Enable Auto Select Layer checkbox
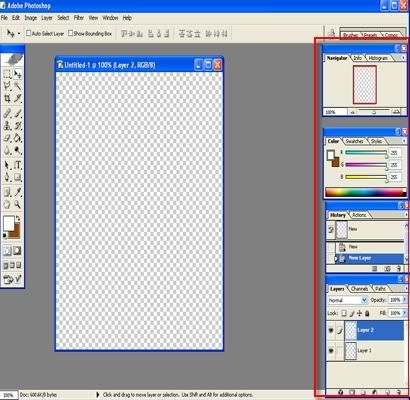Viewport: 410px width, 400px height. [x=28, y=33]
